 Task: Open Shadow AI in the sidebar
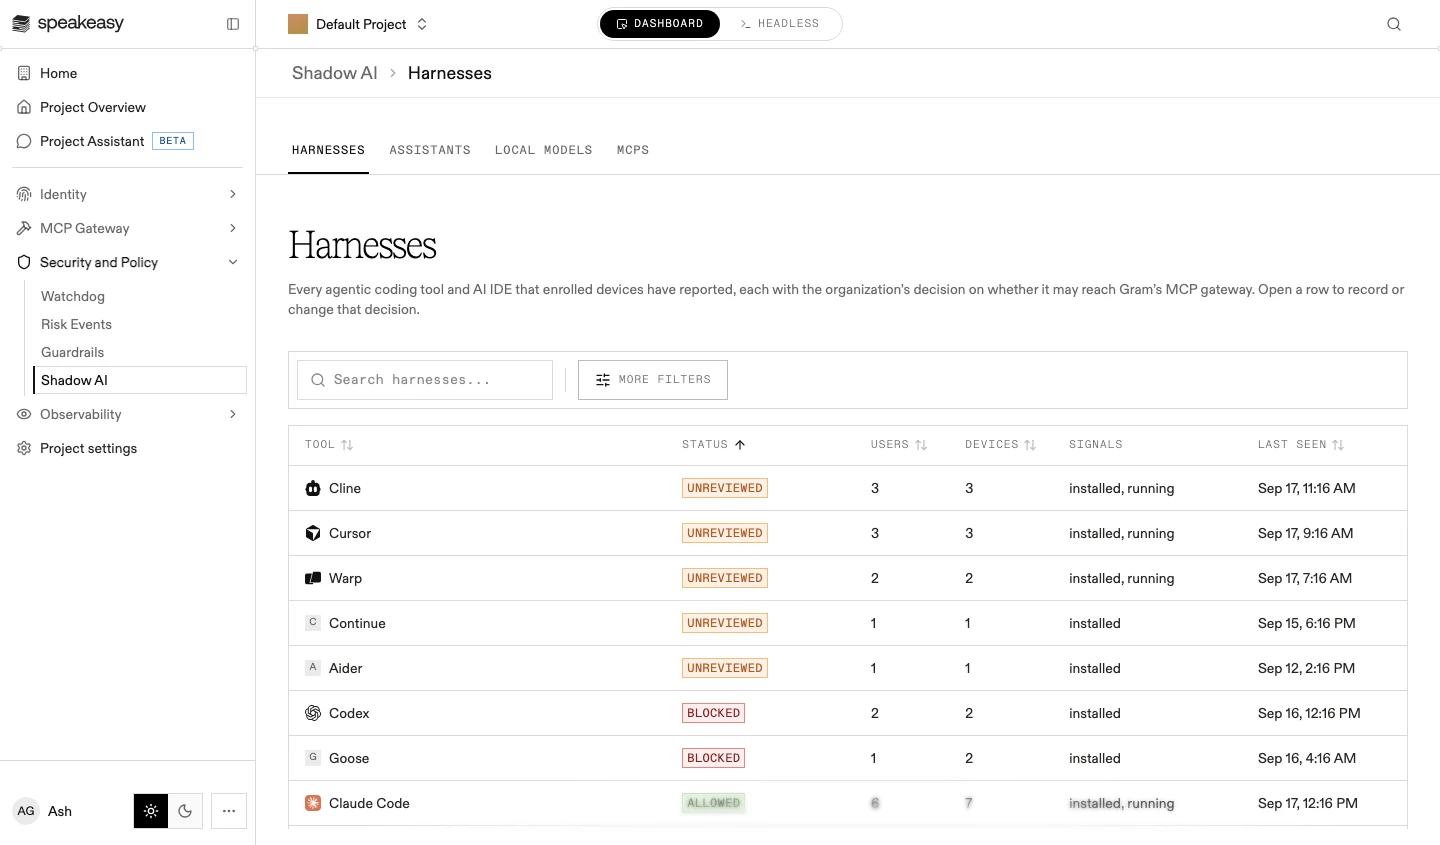(140, 380)
